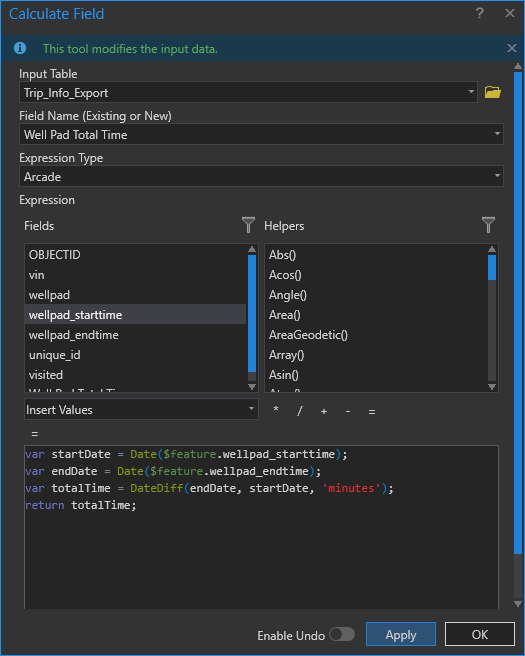The height and width of the screenshot is (656, 525).
Task: Click the Apply button
Action: click(401, 634)
